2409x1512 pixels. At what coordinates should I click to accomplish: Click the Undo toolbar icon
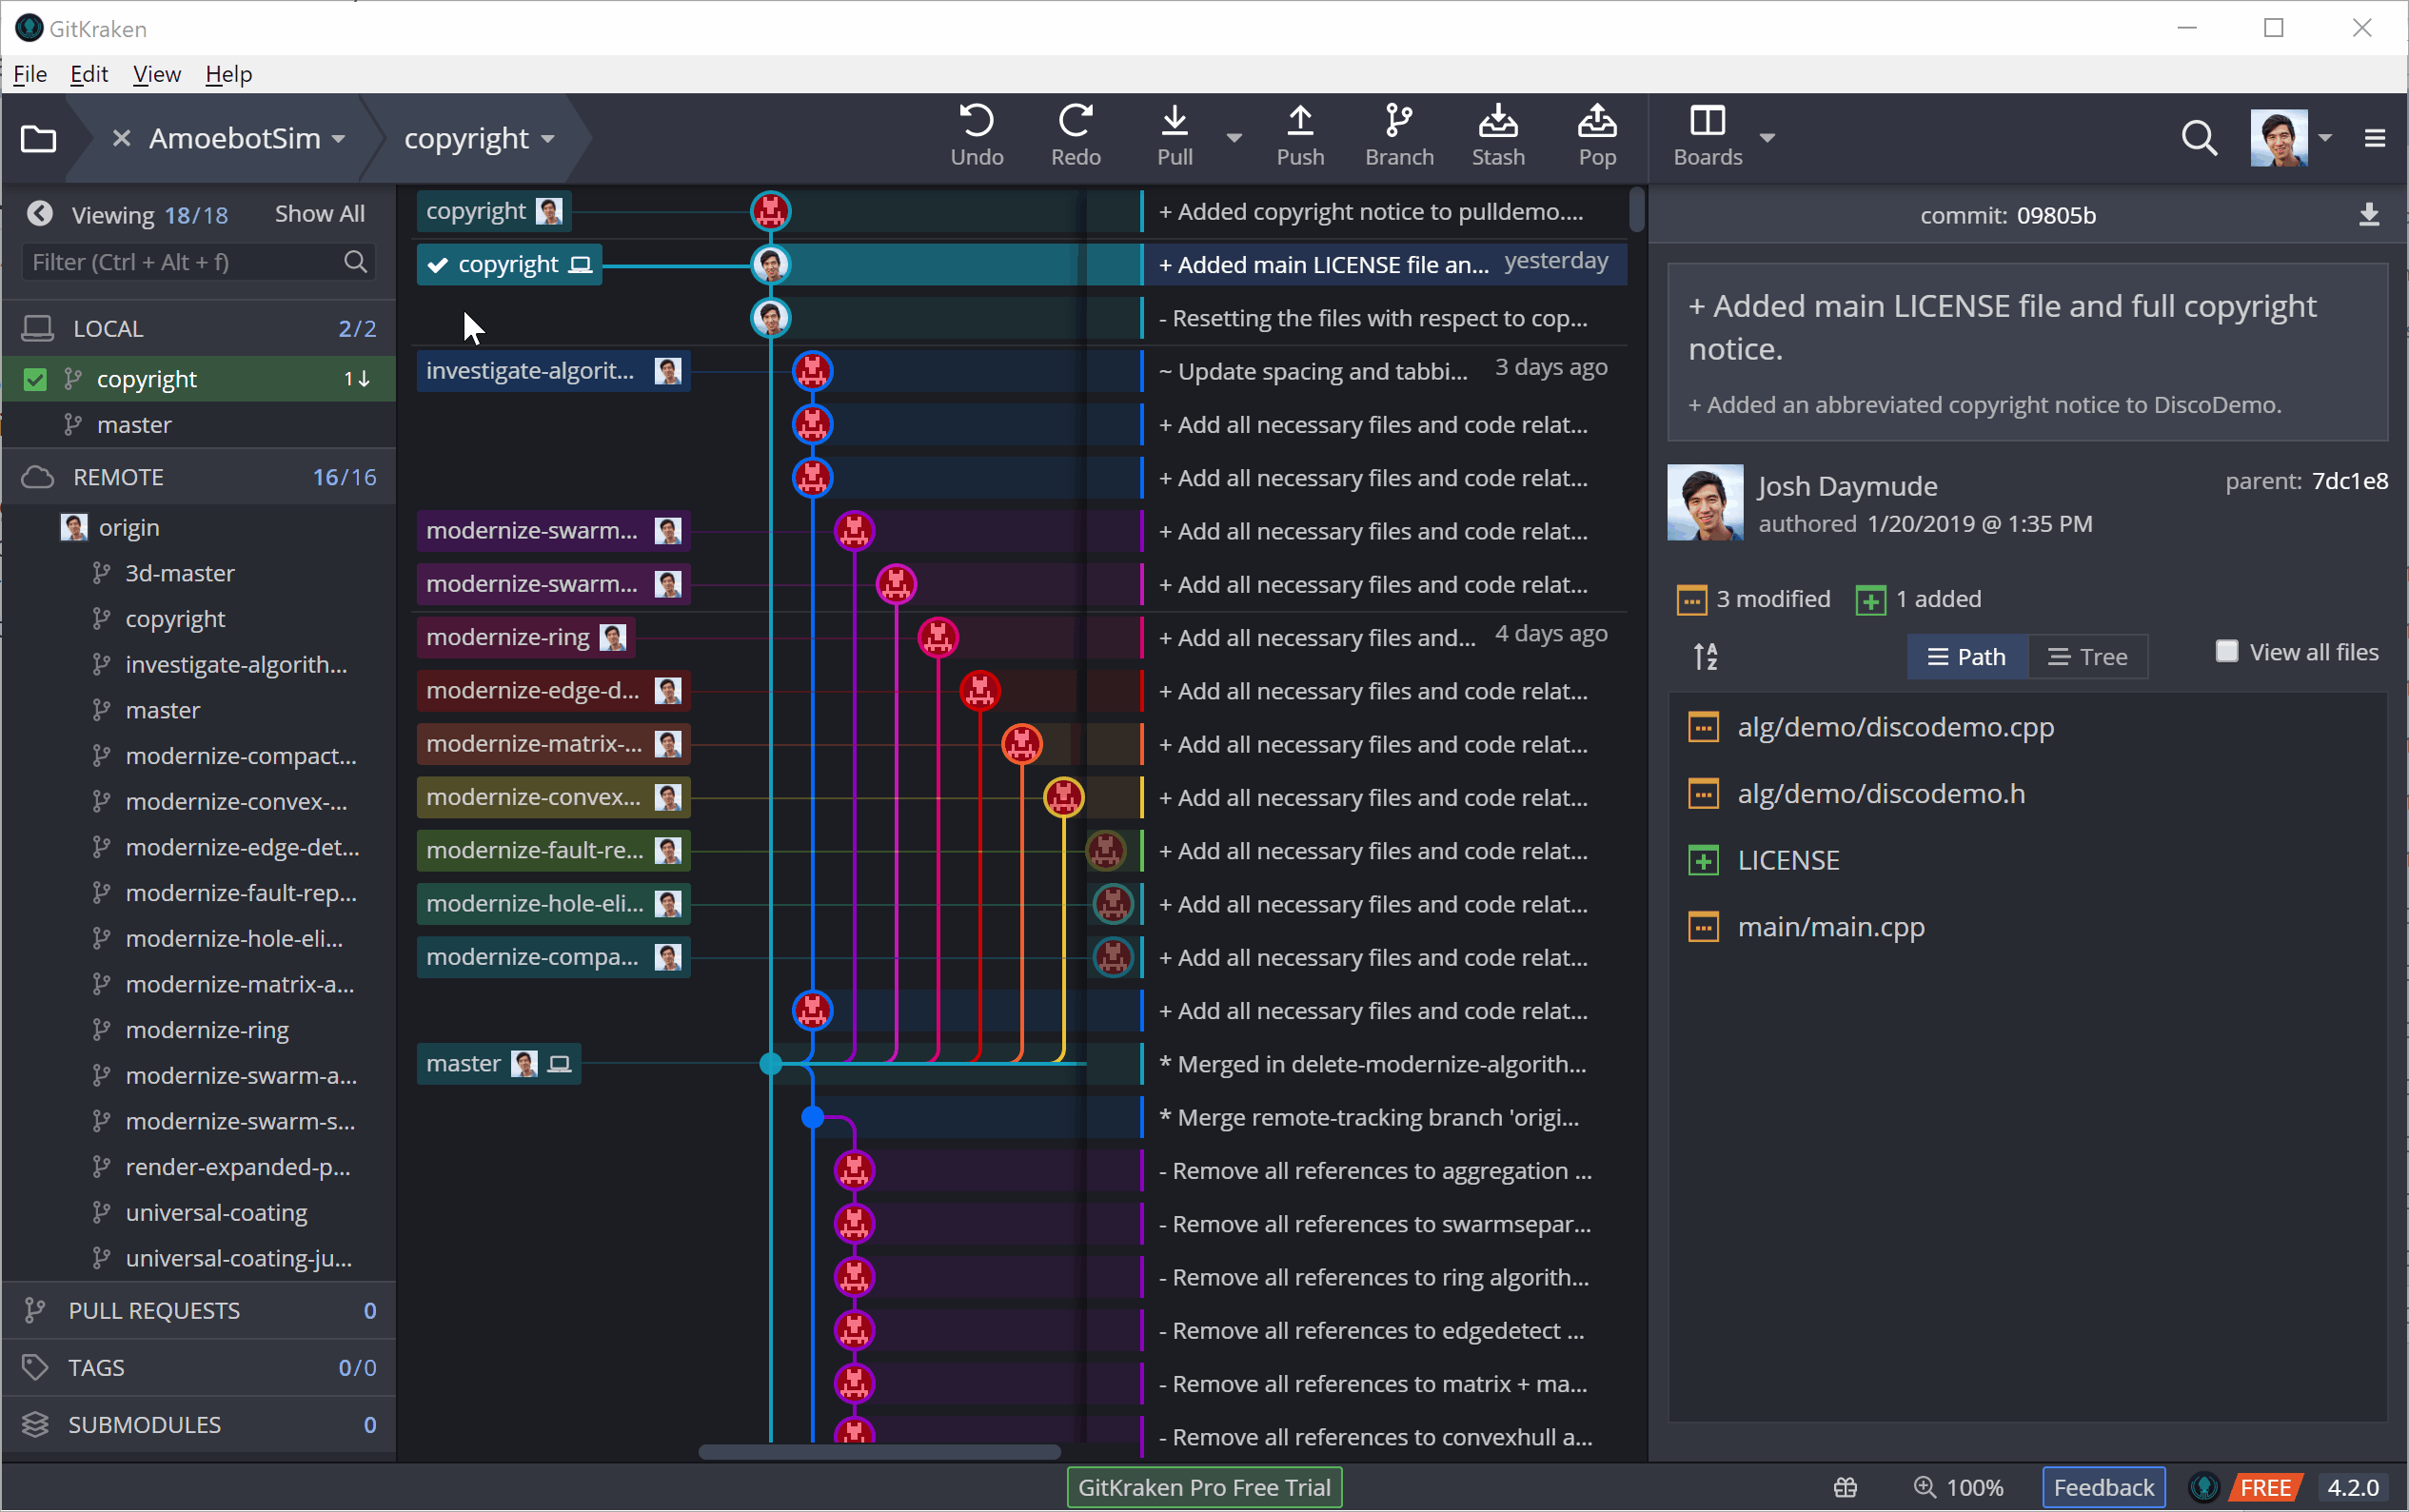976,135
